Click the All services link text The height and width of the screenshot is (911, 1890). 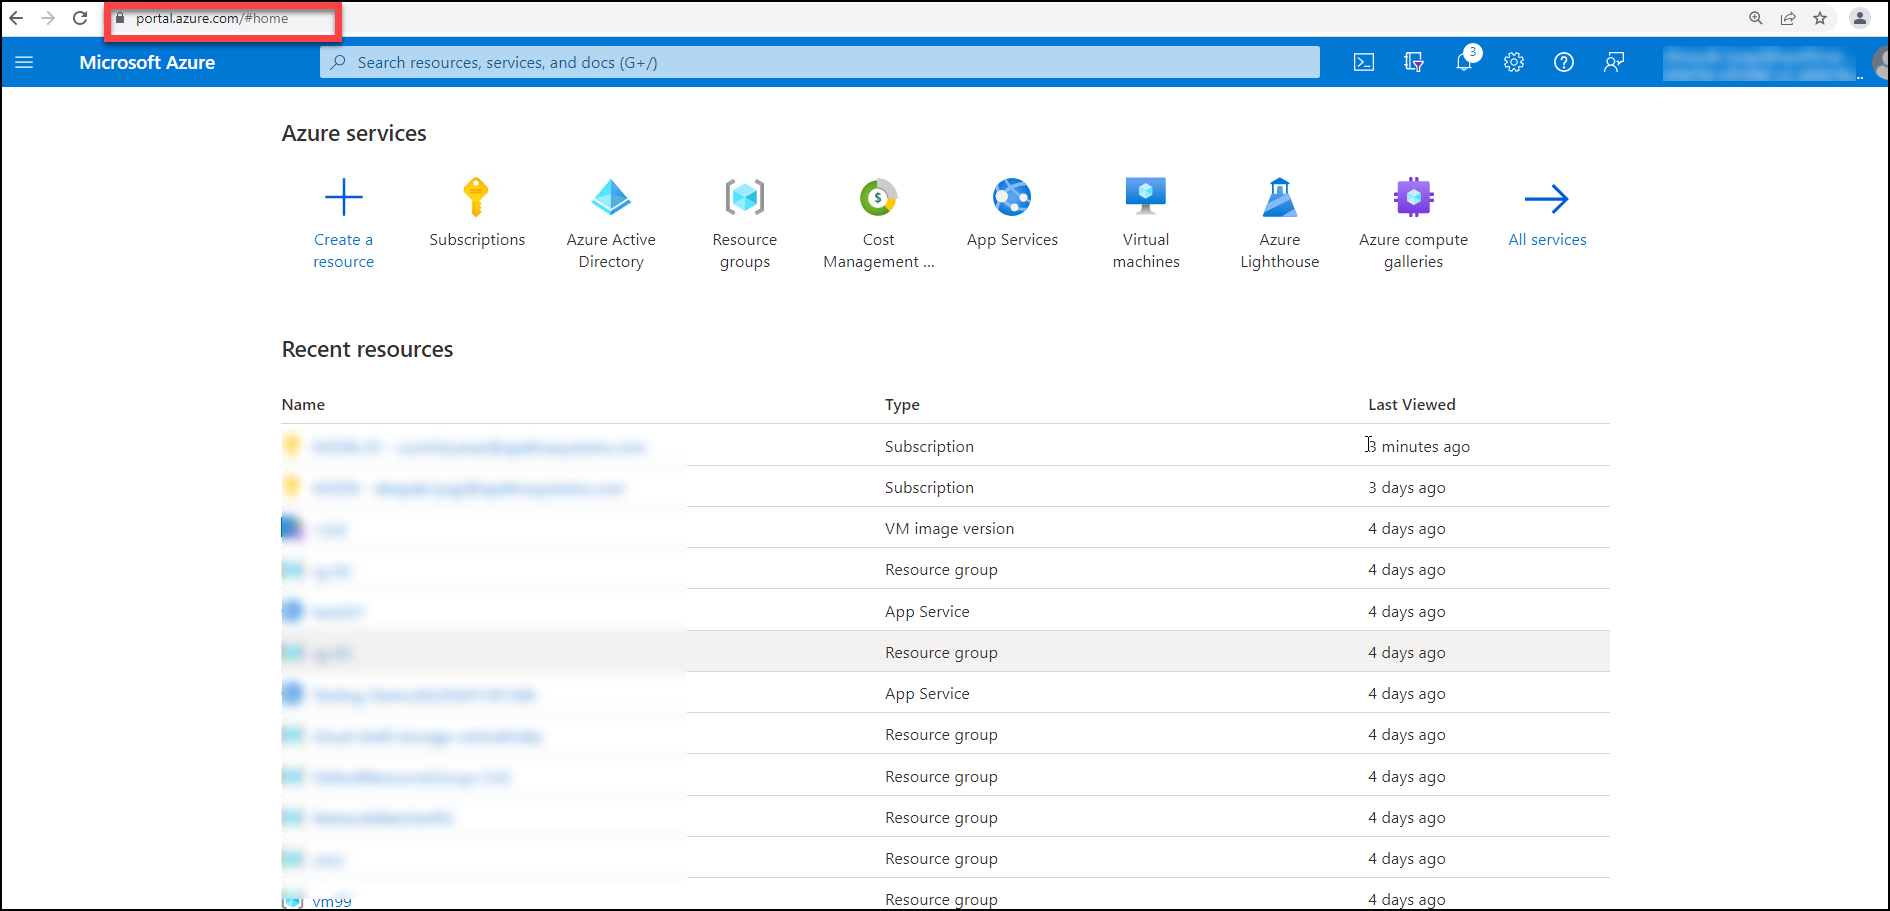coord(1547,240)
